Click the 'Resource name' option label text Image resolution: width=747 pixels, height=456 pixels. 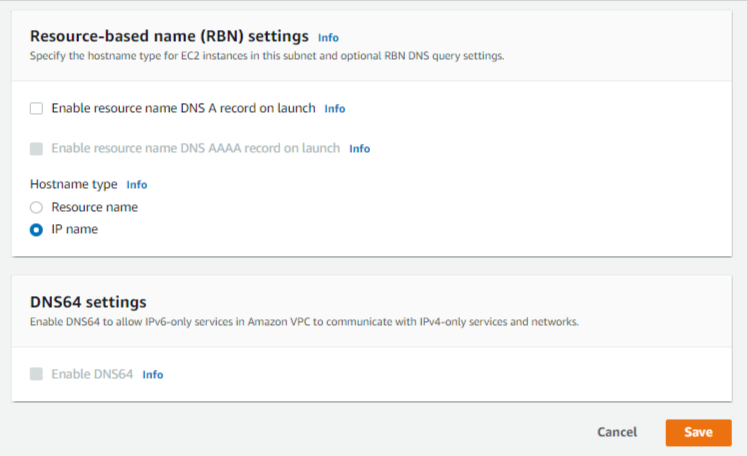coord(94,207)
